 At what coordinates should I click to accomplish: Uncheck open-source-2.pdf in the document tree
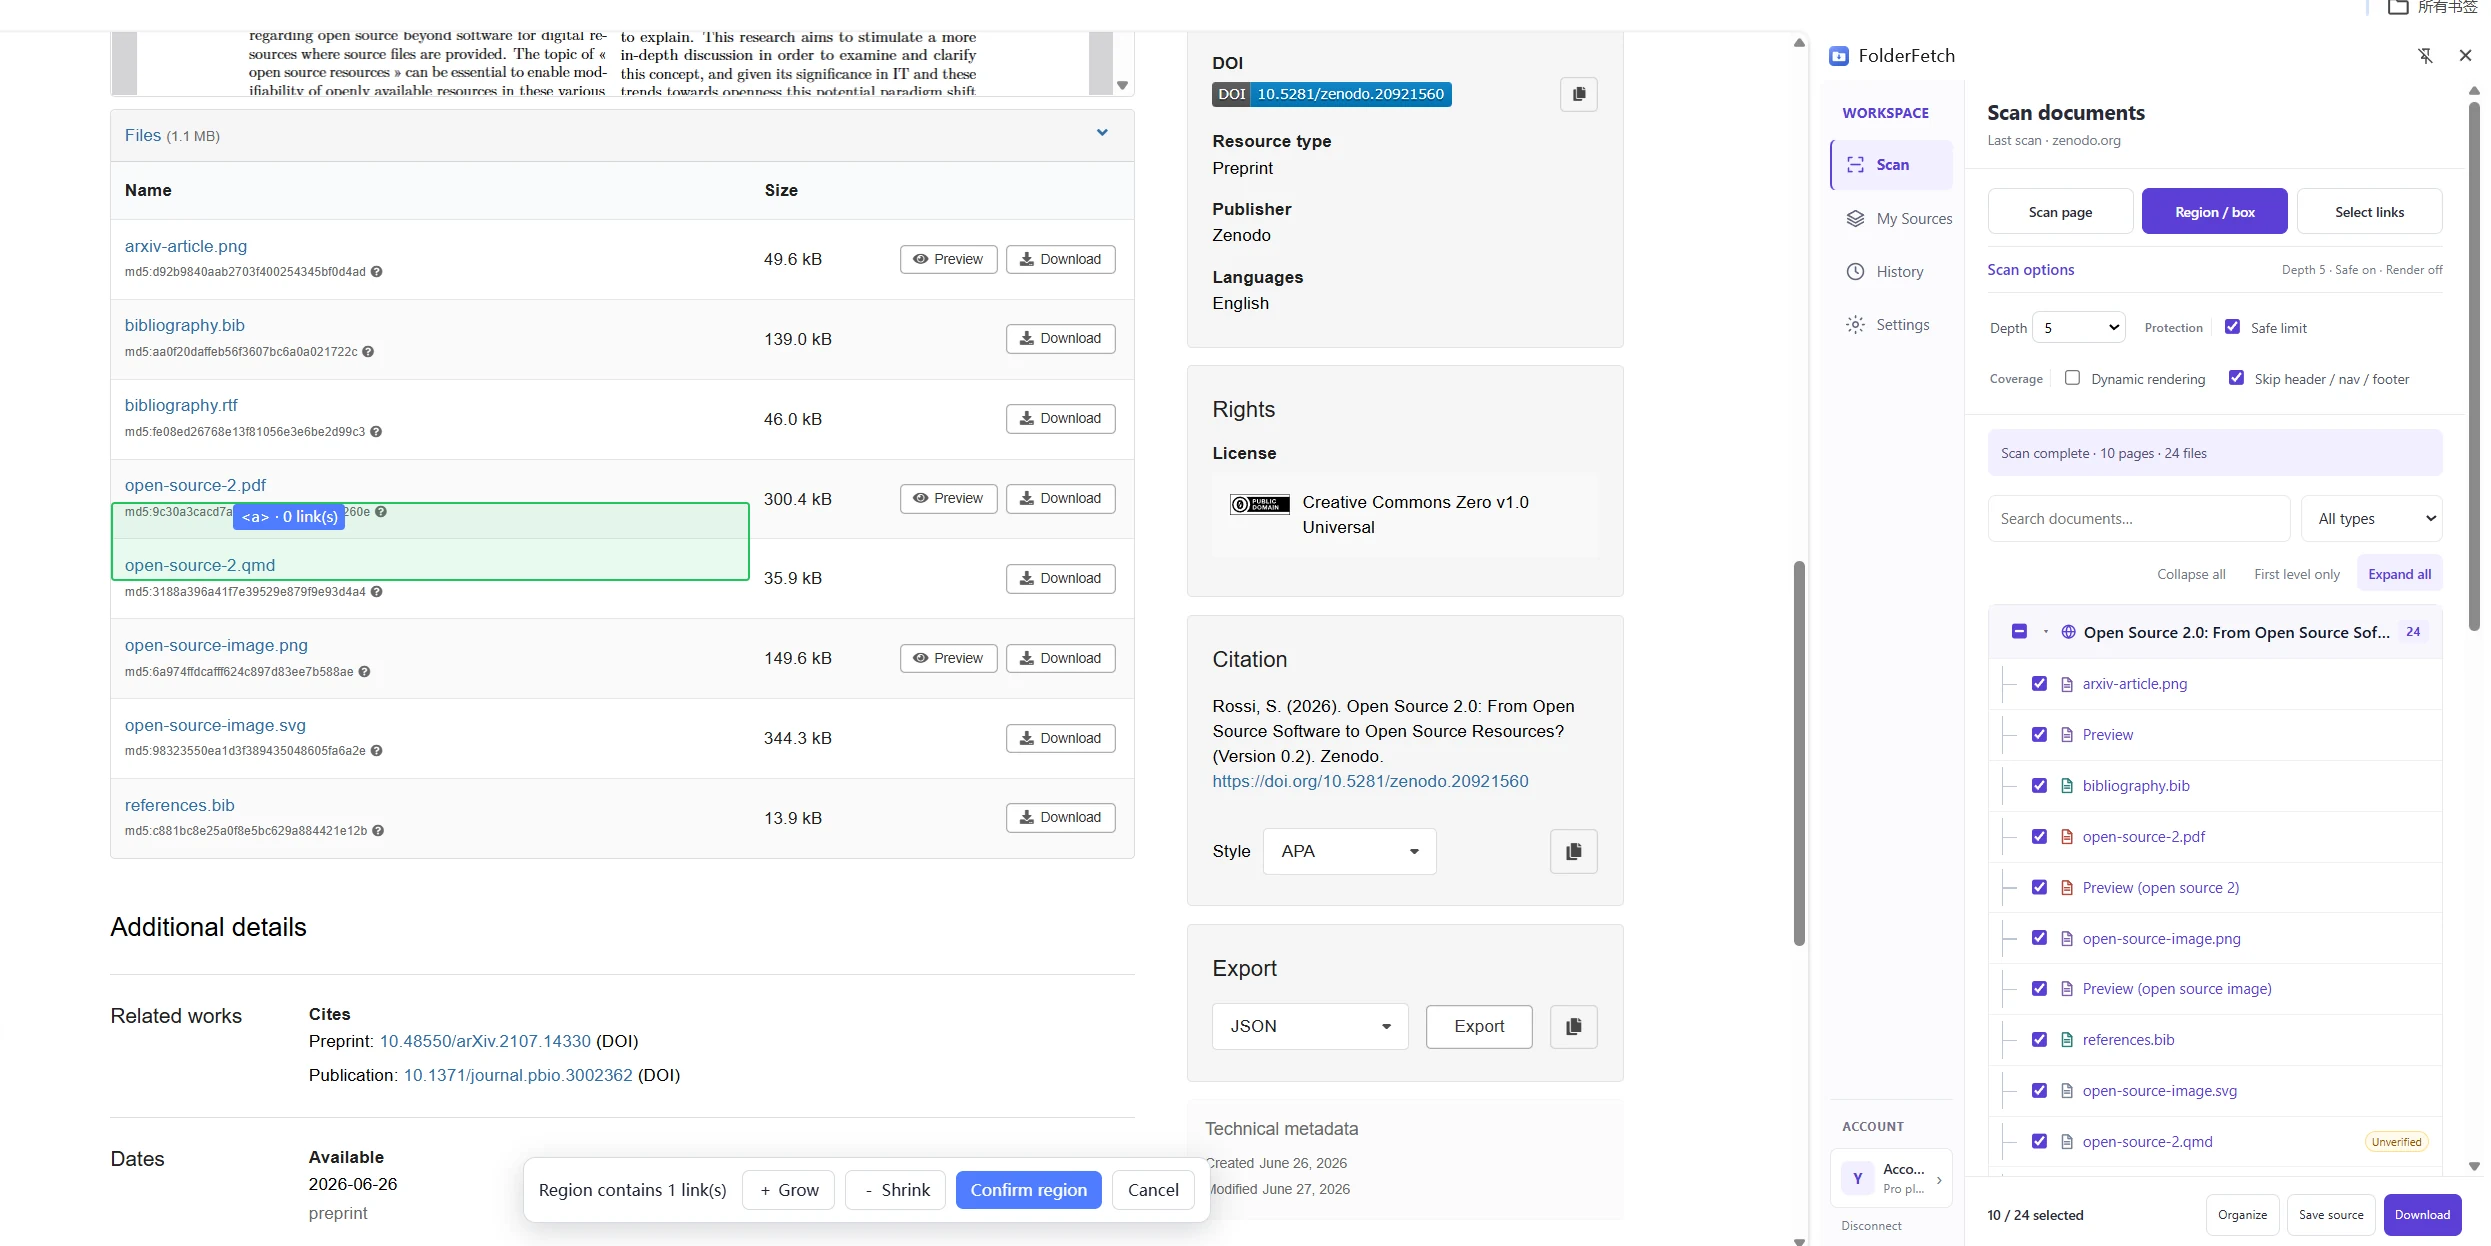pyautogui.click(x=2039, y=837)
